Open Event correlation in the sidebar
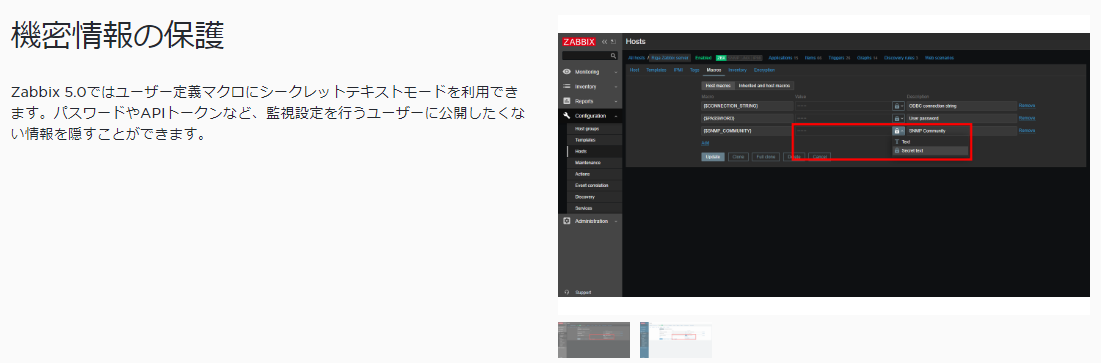Image resolution: width=1101 pixels, height=363 pixels. click(x=591, y=185)
